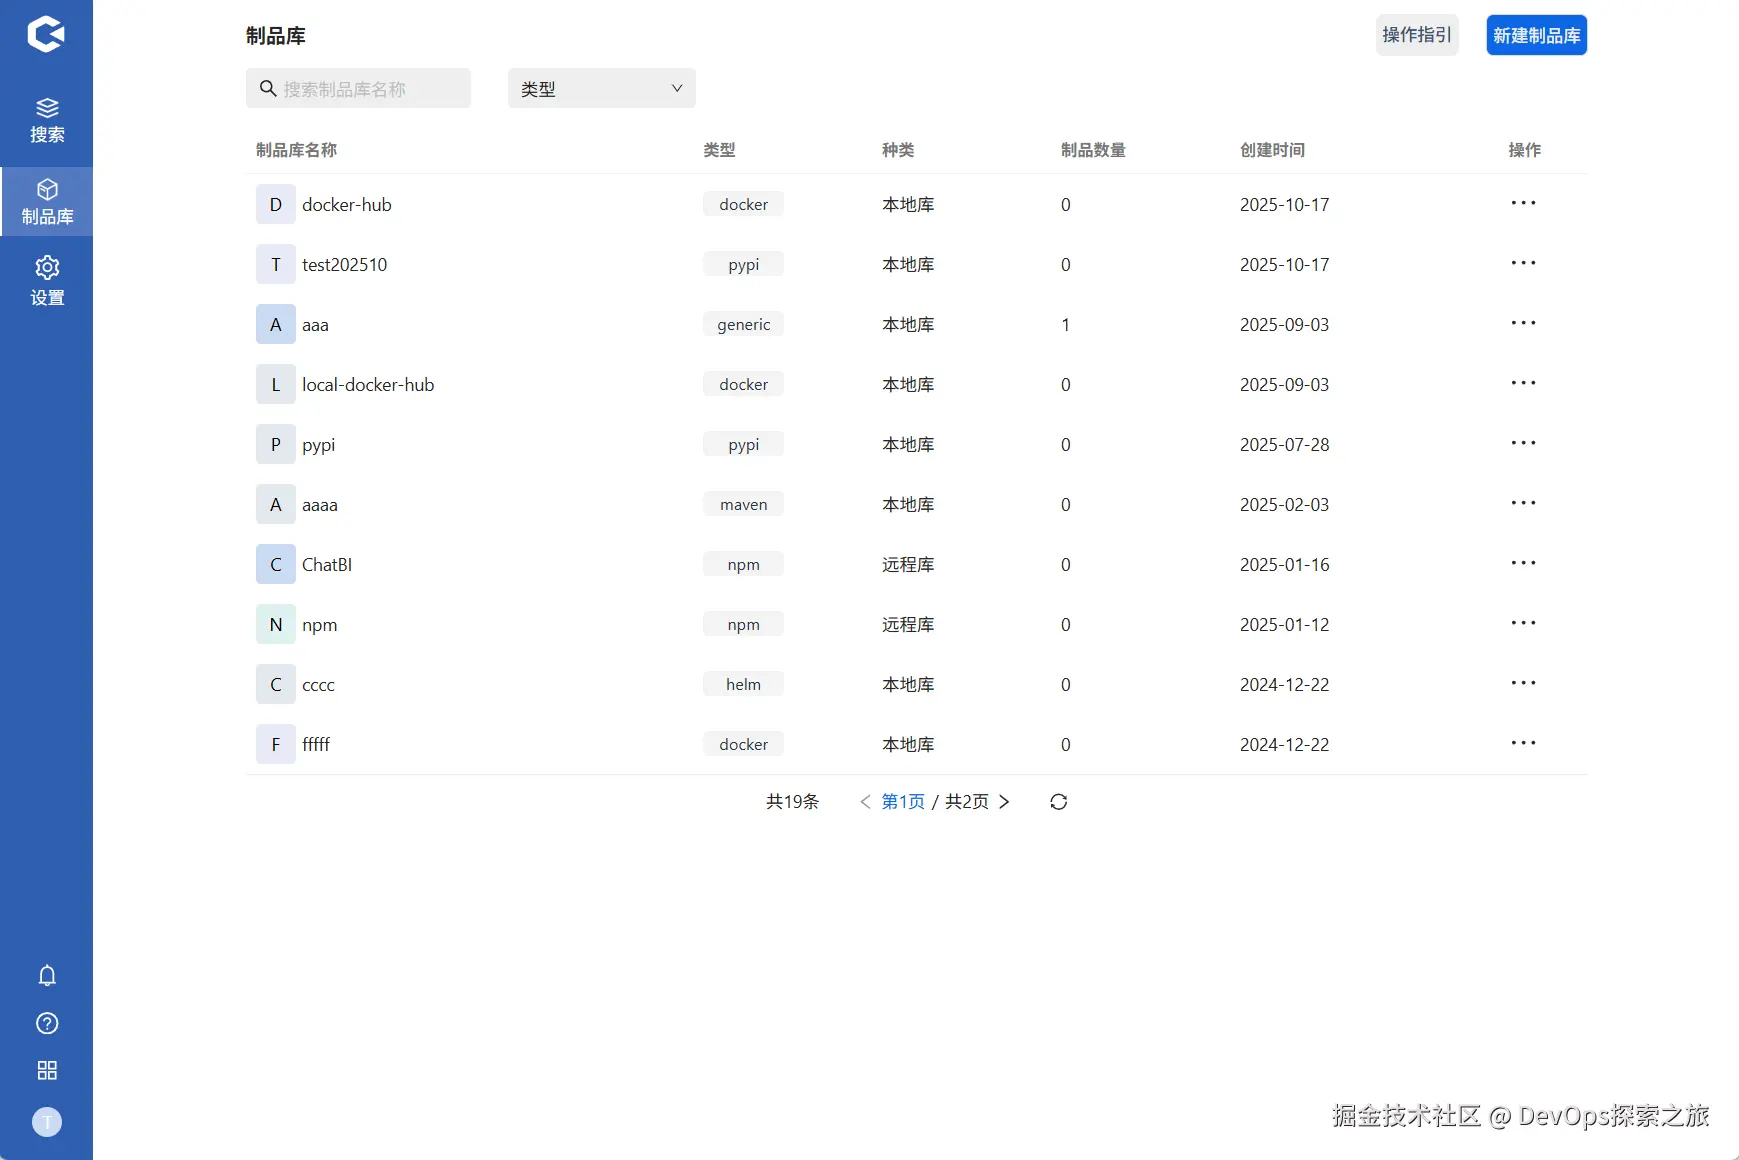
Task: Click the app logo in the sidebar
Action: coord(46,34)
